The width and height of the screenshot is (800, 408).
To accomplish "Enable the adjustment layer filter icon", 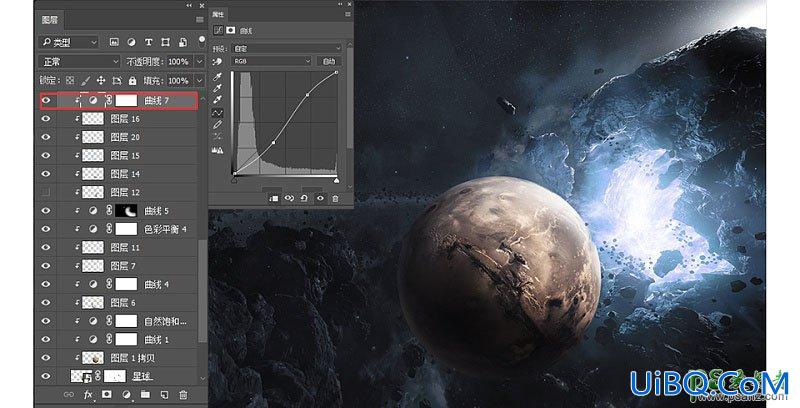I will (131, 42).
